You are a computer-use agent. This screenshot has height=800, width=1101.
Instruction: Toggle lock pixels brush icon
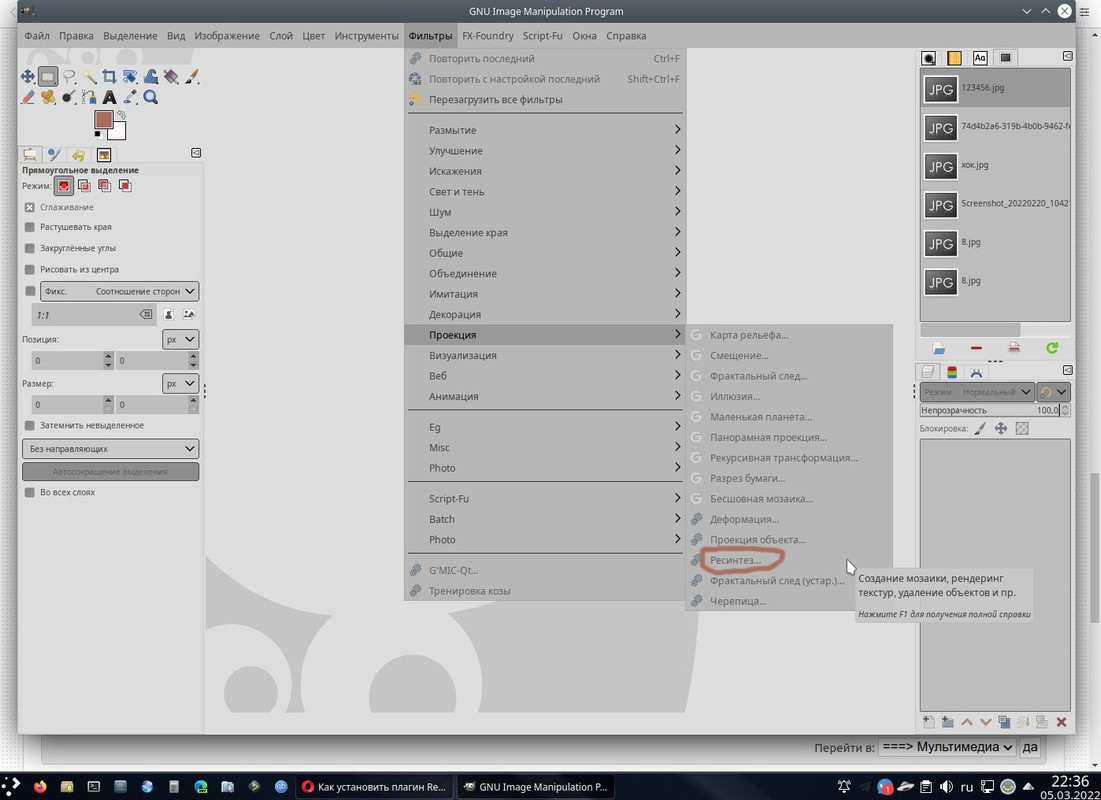coord(981,428)
